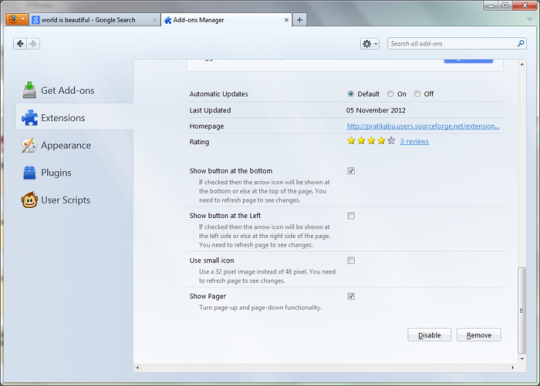Close the Add-ons Manager tab
Viewport: 540px width, 386px height.
click(286, 20)
